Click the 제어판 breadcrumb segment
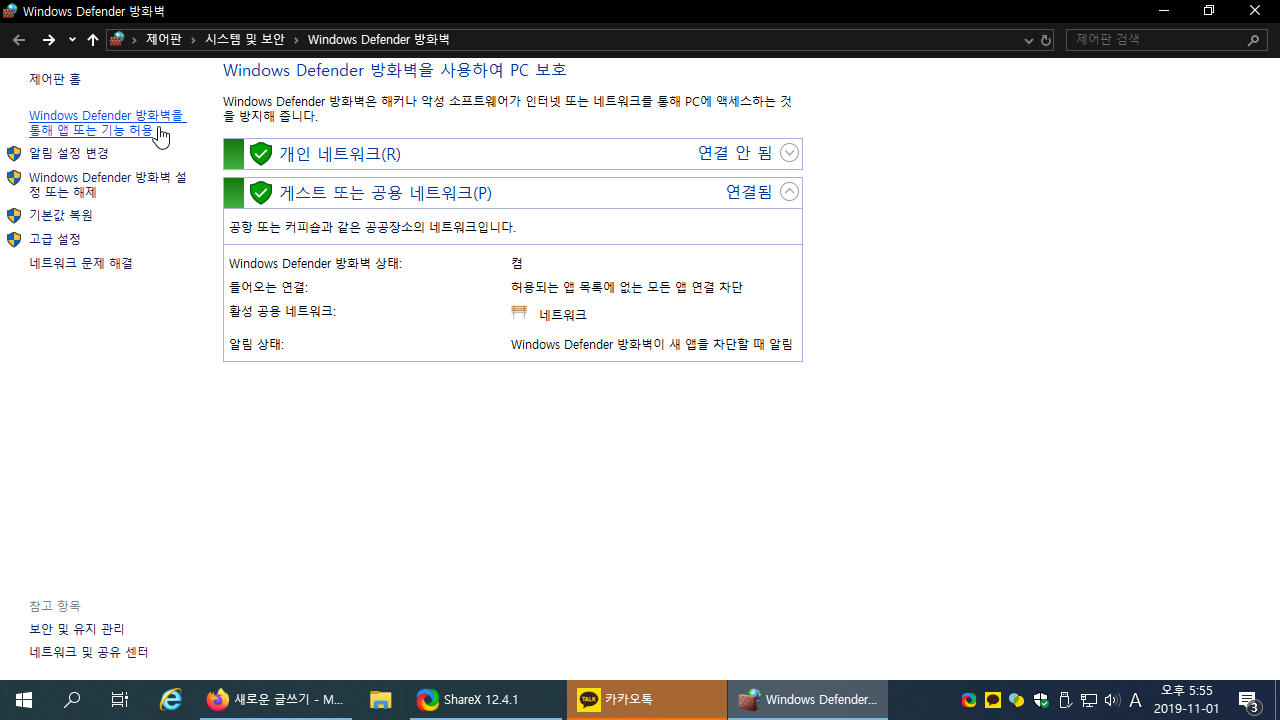The image size is (1280, 720). [164, 40]
